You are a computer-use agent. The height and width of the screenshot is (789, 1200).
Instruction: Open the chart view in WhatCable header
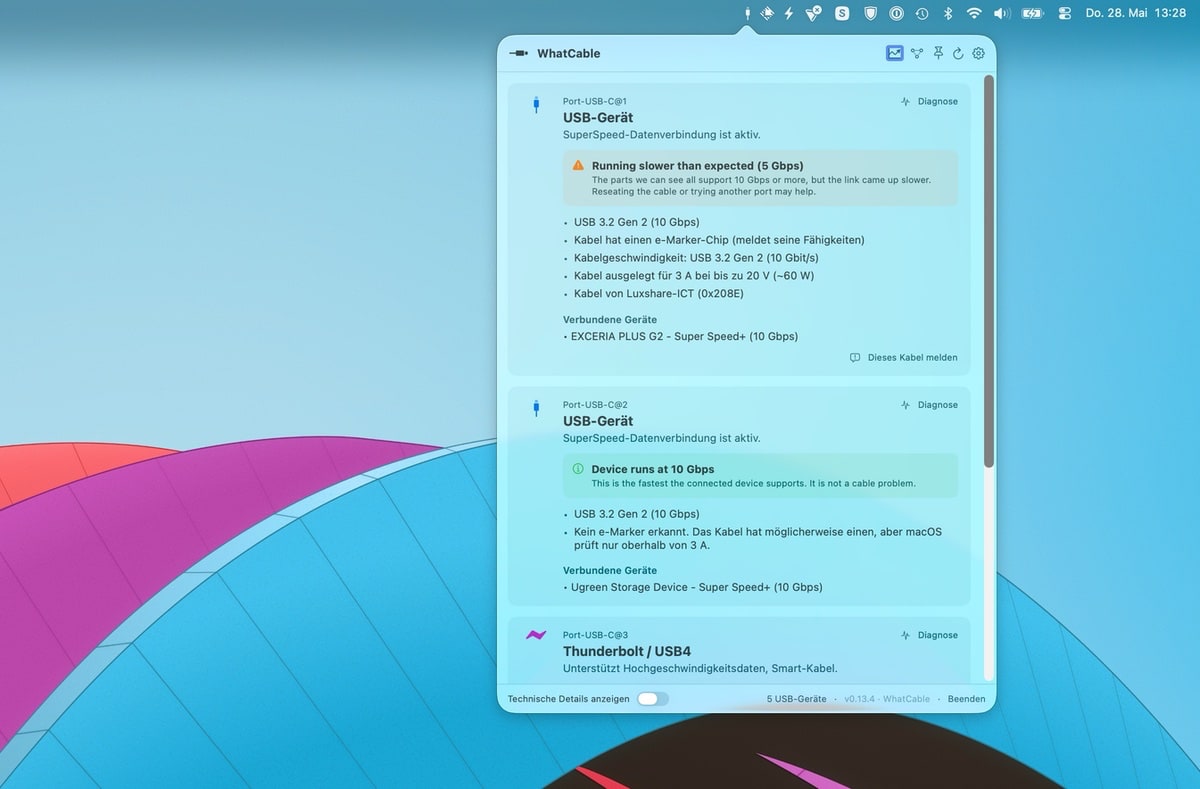coord(895,53)
